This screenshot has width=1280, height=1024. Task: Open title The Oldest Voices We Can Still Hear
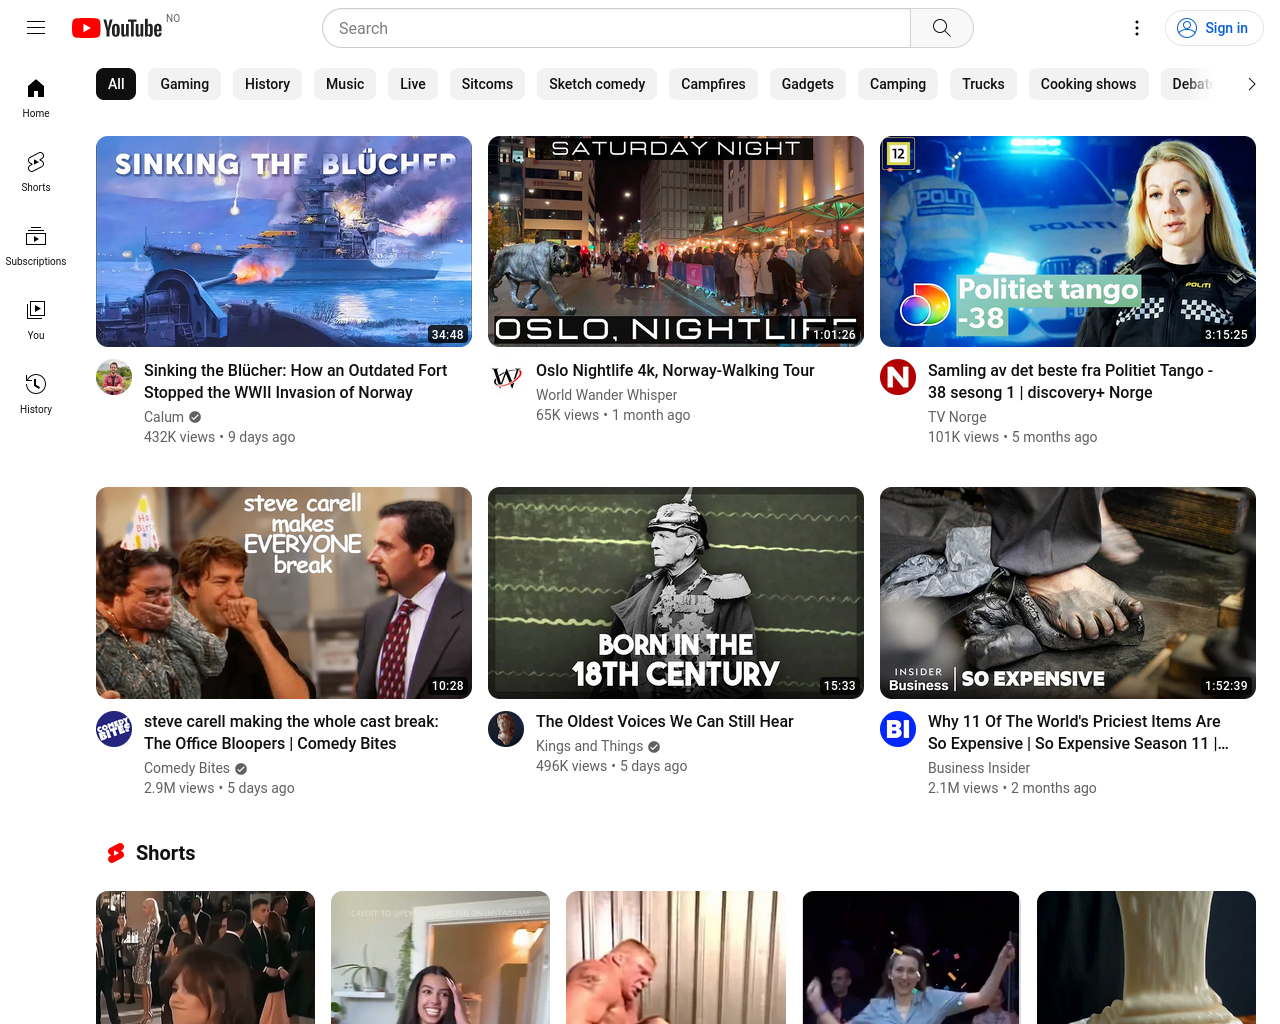664,721
